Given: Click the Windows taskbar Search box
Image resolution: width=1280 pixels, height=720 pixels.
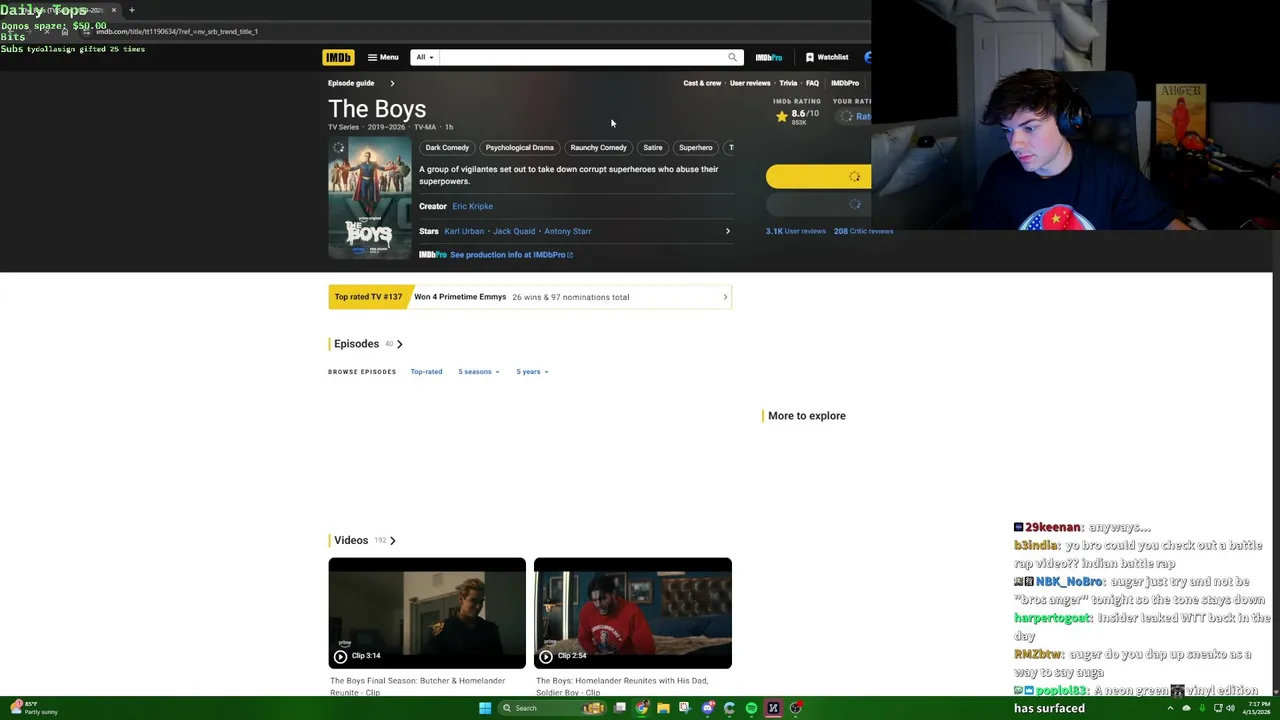Looking at the screenshot, I should click(552, 708).
